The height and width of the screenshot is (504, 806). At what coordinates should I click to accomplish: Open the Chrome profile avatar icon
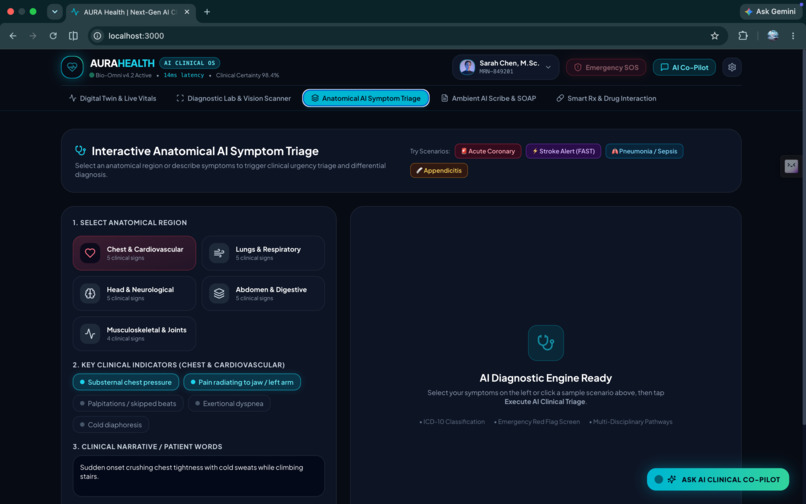pos(772,35)
